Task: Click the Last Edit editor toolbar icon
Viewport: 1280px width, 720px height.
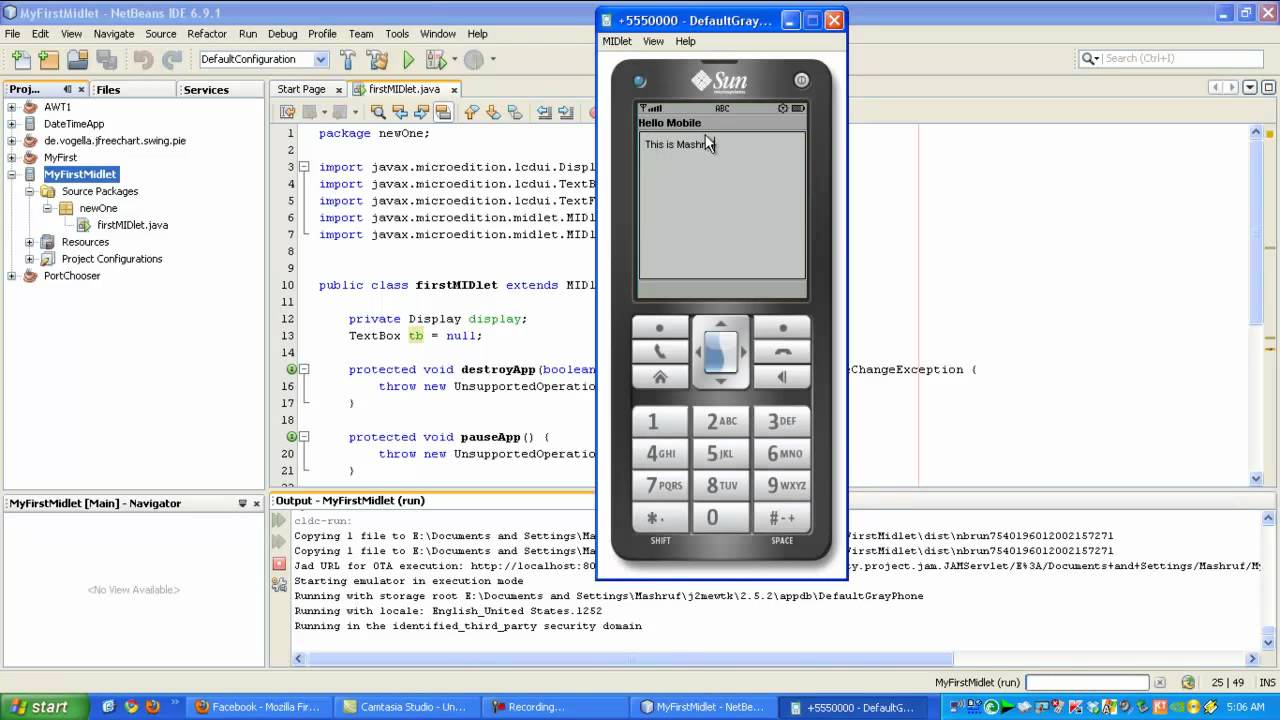Action: (x=288, y=112)
